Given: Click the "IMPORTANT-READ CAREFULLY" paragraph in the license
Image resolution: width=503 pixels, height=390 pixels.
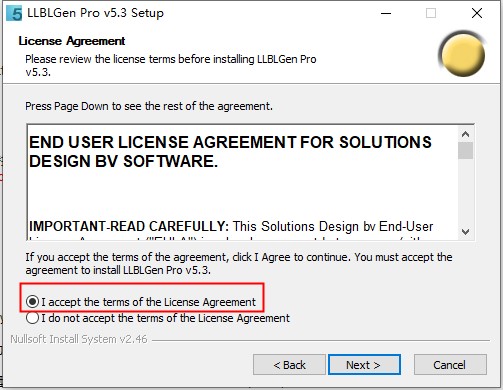Looking at the screenshot, I should pos(231,227).
